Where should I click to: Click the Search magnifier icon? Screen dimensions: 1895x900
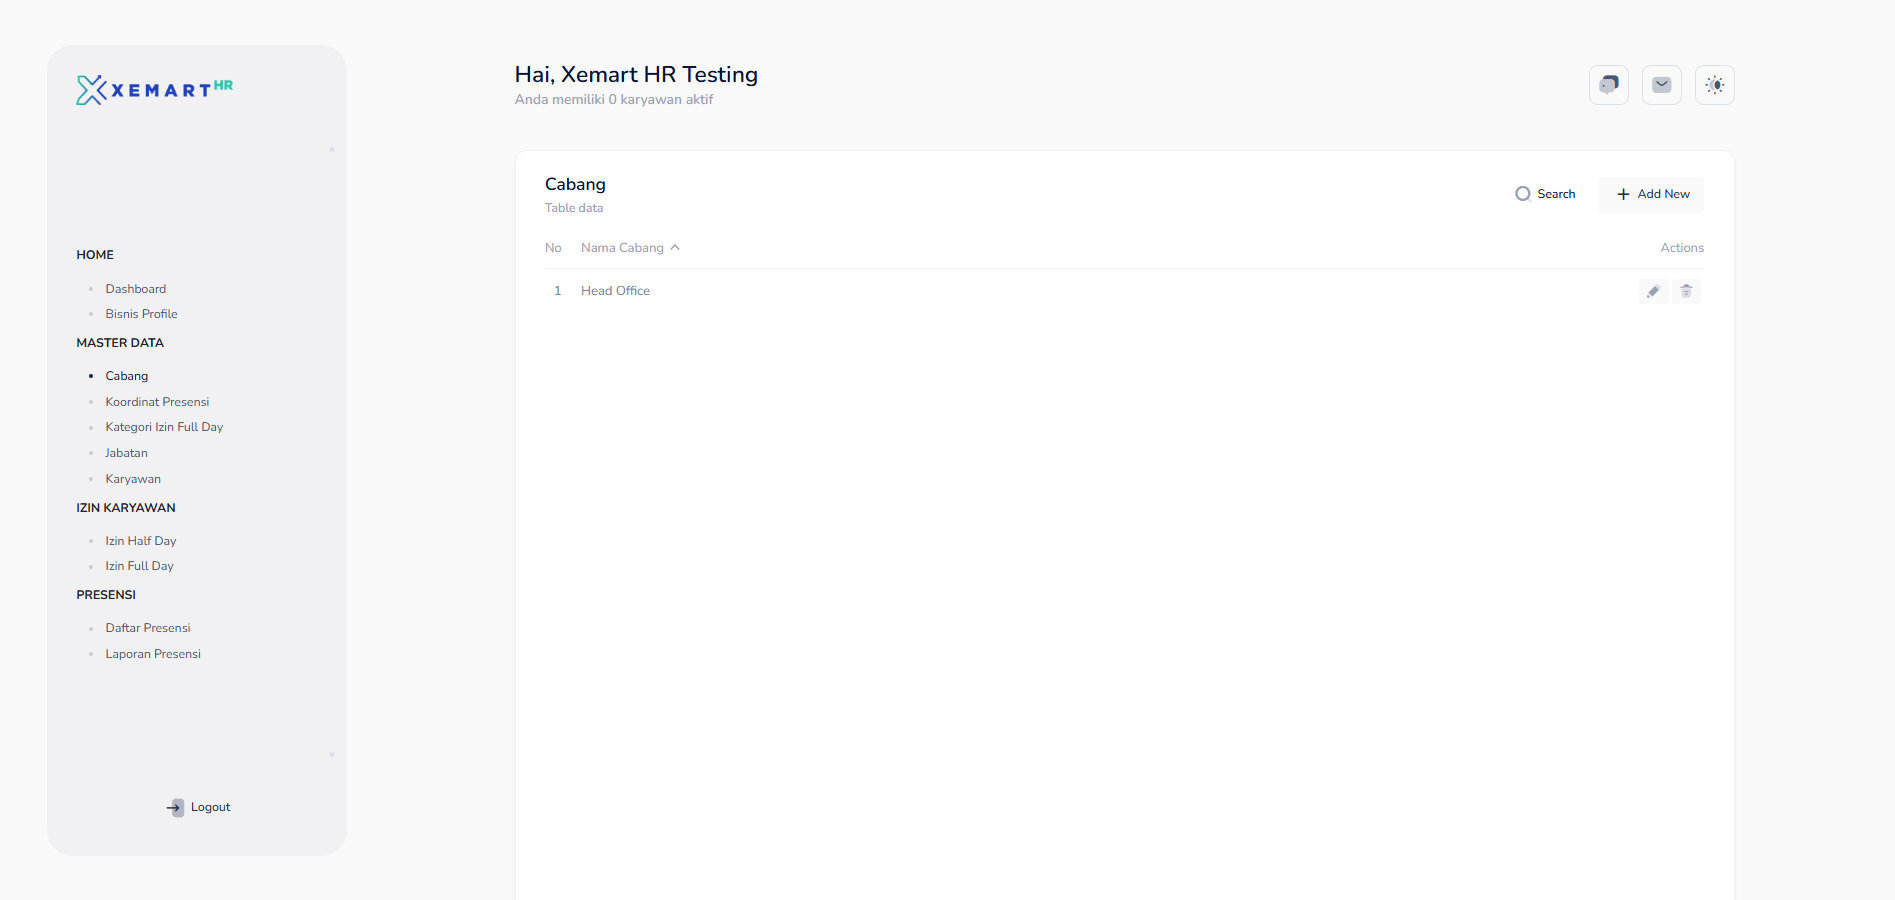[1523, 194]
